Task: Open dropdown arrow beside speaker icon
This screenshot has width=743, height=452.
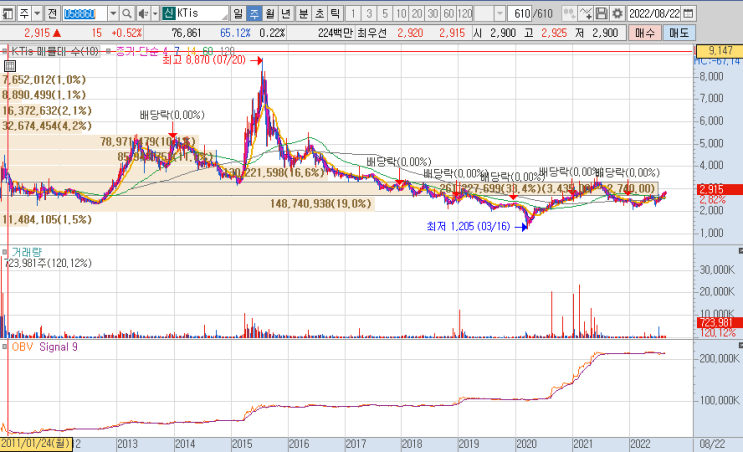Action: coord(155,13)
